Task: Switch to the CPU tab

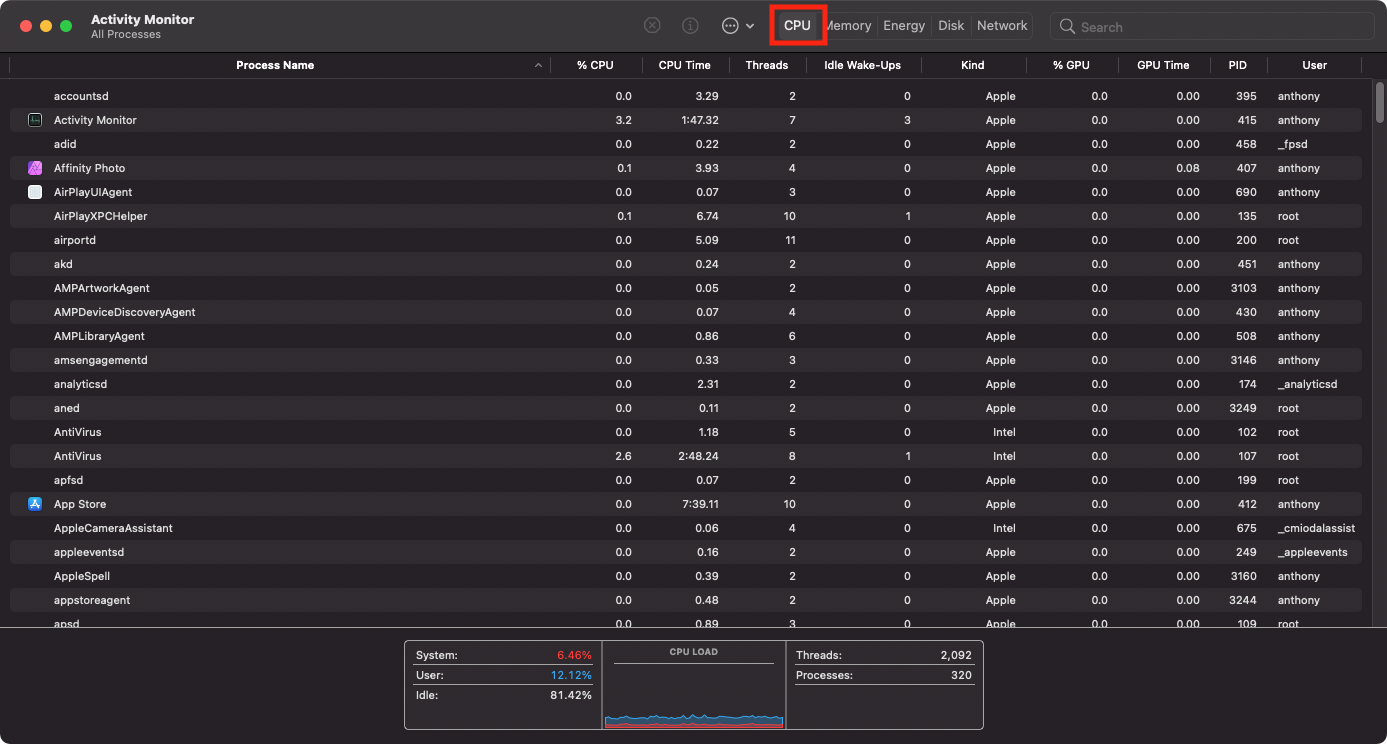Action: pyautogui.click(x=797, y=25)
